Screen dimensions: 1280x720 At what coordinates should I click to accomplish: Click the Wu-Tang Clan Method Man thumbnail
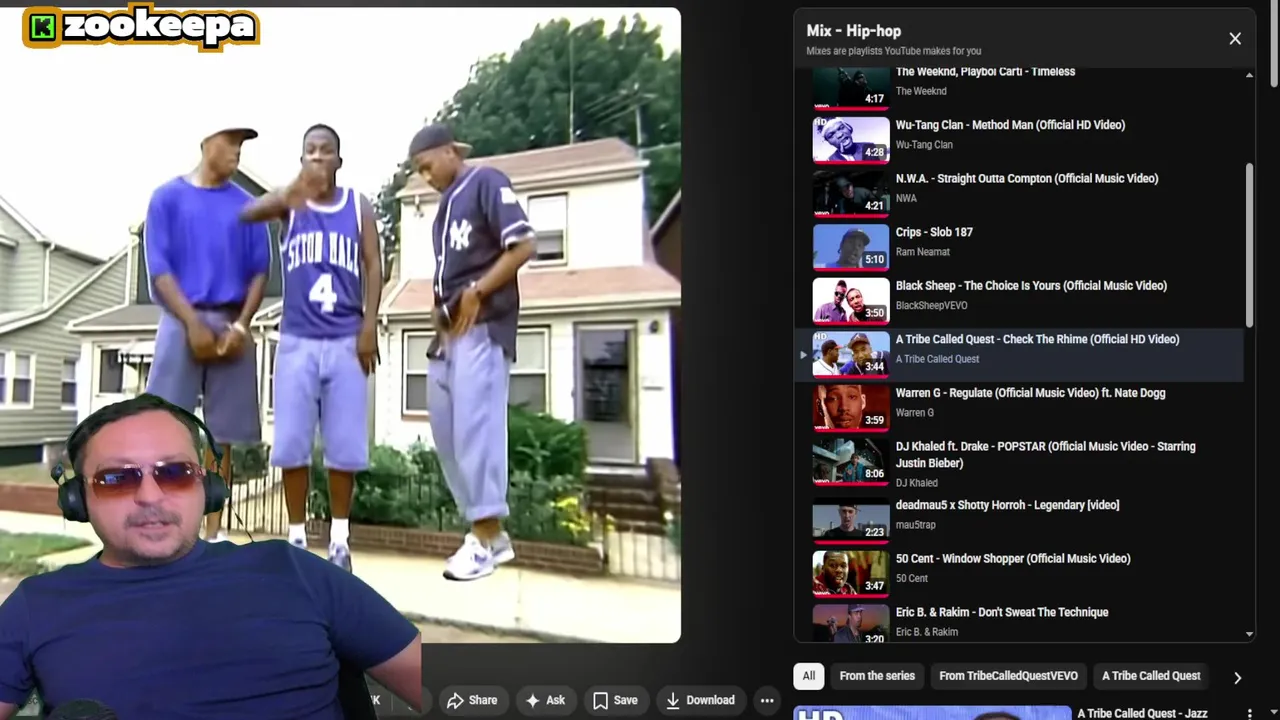850,139
